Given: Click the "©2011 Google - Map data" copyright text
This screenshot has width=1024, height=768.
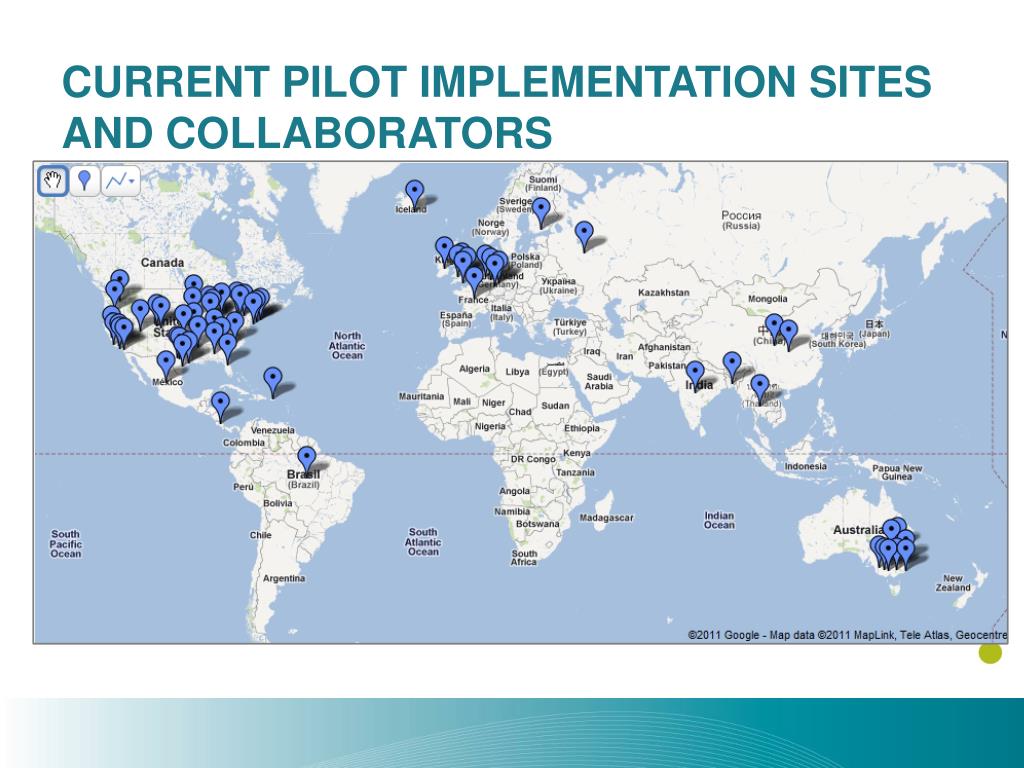Looking at the screenshot, I should click(751, 635).
